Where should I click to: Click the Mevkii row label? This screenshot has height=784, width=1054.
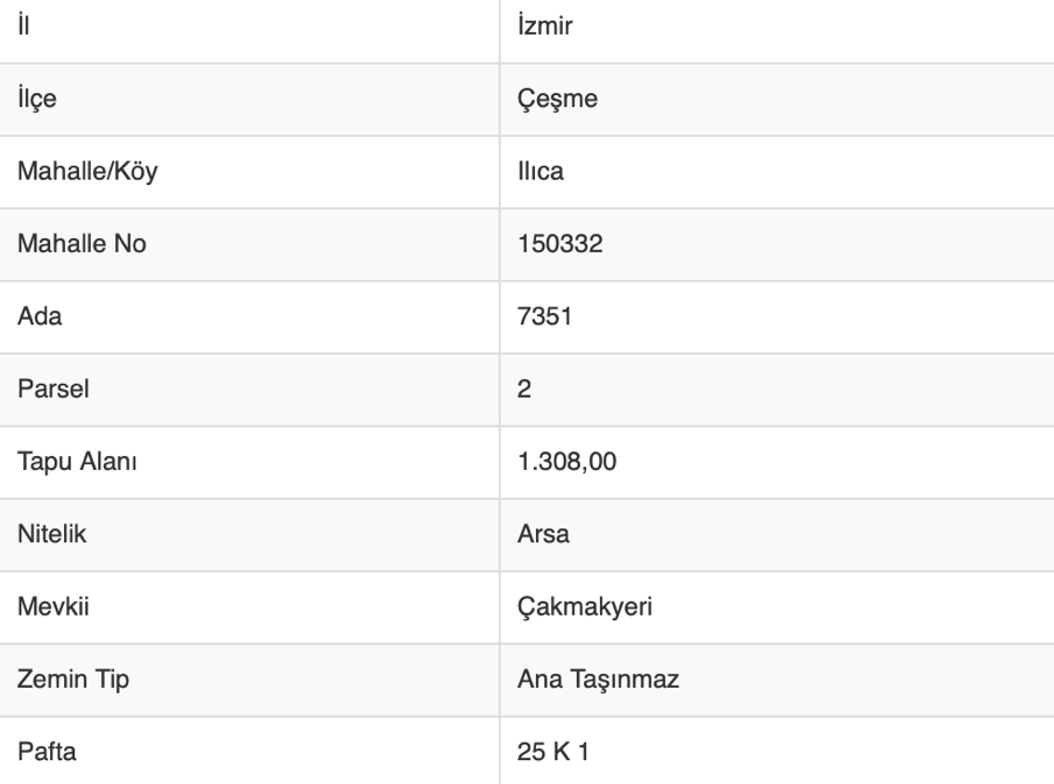pyautogui.click(x=53, y=607)
